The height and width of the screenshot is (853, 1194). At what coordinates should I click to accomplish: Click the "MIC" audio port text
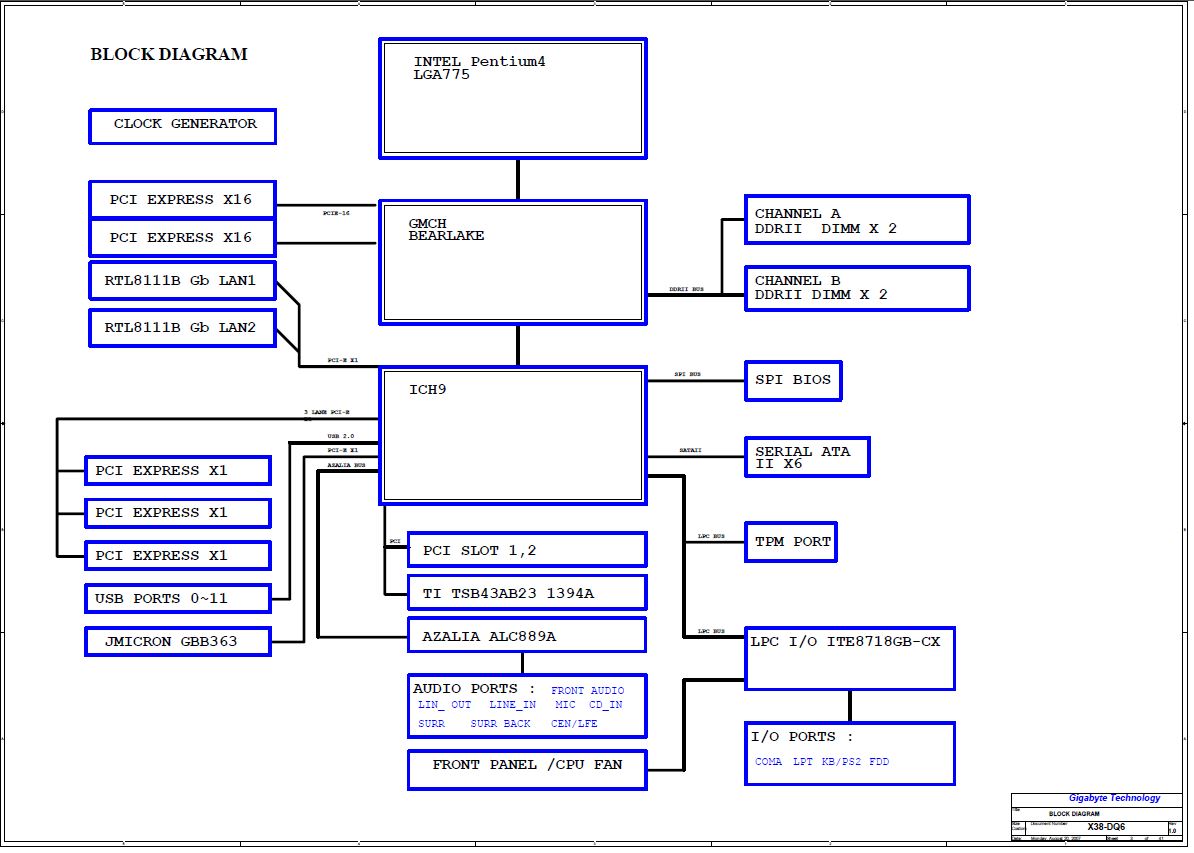pos(566,705)
